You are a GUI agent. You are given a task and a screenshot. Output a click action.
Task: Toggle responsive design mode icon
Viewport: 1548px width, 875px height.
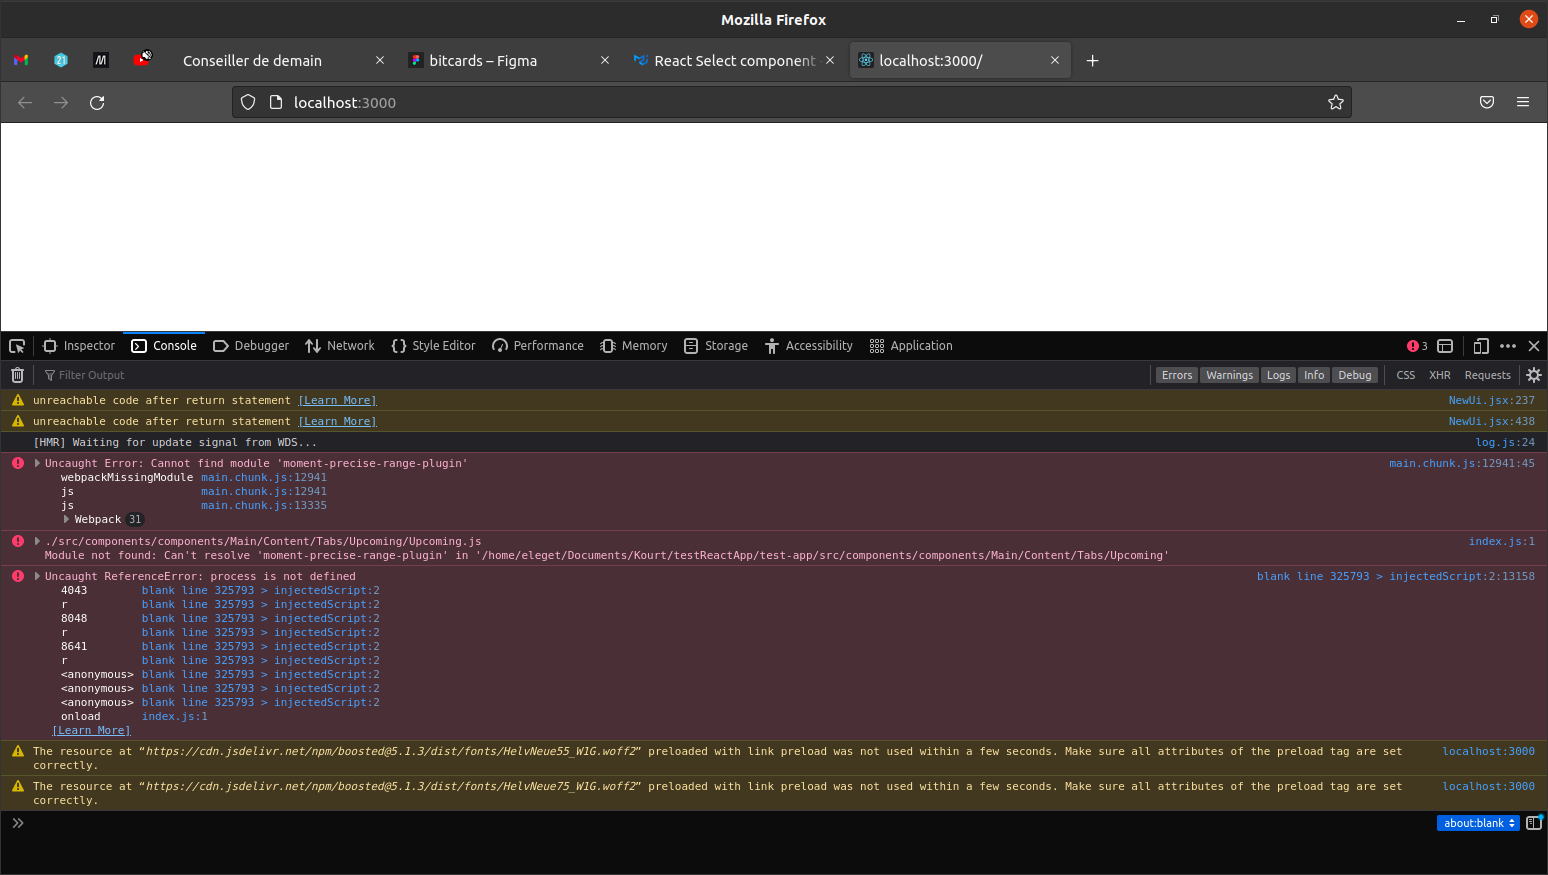coord(1481,346)
